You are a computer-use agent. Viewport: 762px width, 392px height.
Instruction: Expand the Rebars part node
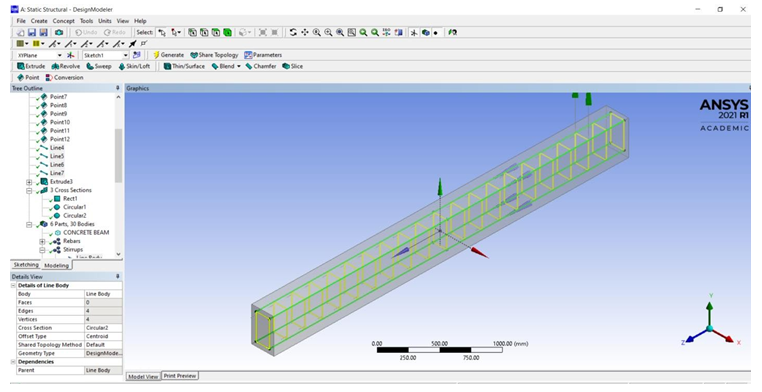(42, 241)
